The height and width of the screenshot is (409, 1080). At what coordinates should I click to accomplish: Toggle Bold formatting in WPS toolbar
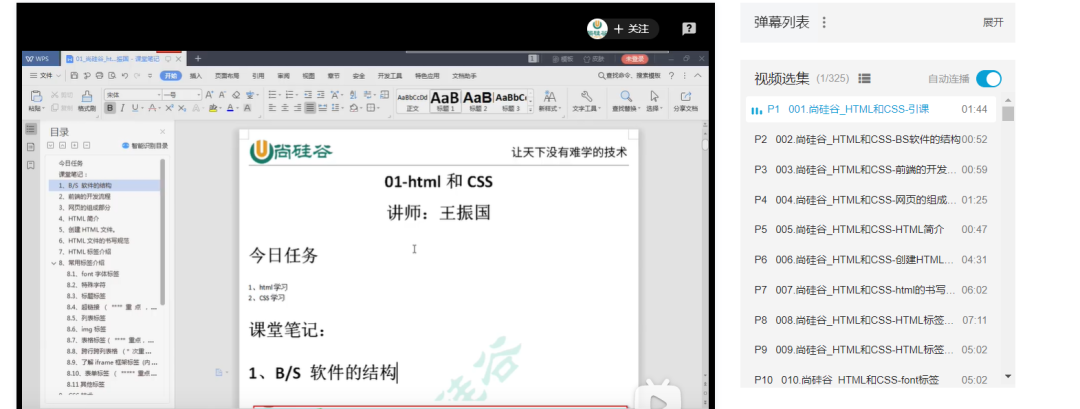pyautogui.click(x=110, y=108)
